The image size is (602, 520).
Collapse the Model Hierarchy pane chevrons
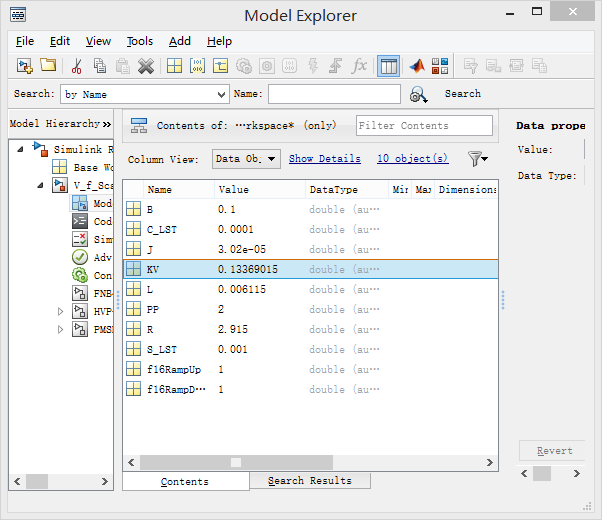107,124
